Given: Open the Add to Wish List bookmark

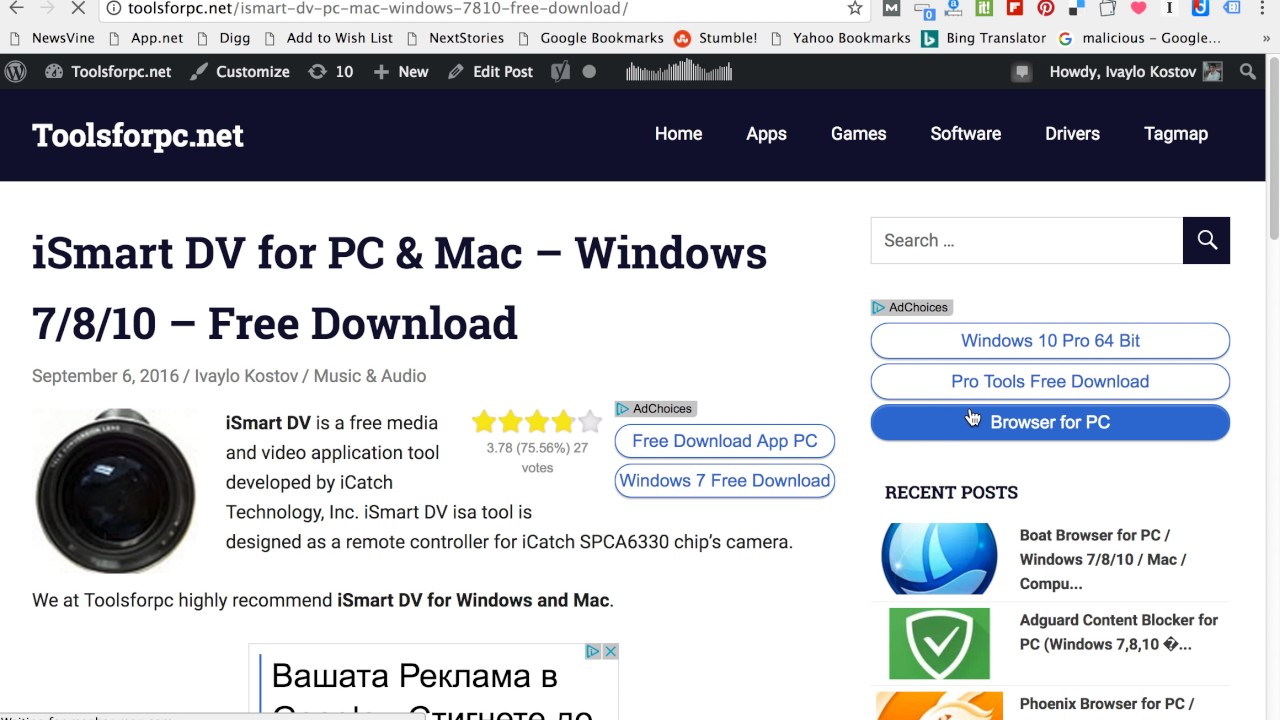Looking at the screenshot, I should click(328, 38).
